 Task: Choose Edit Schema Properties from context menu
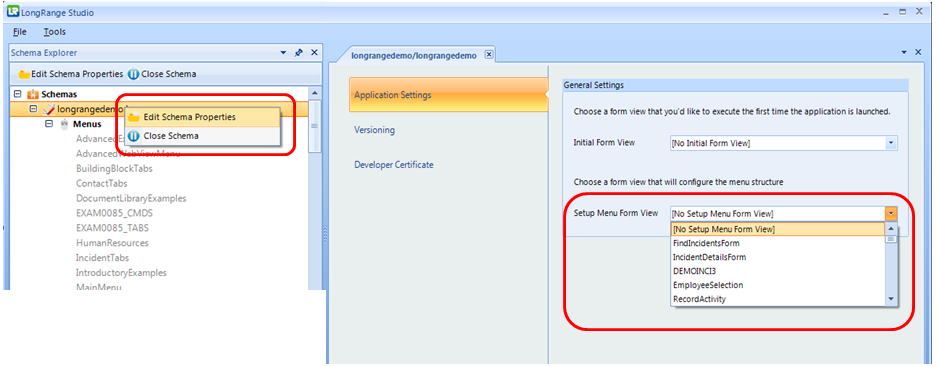point(202,117)
